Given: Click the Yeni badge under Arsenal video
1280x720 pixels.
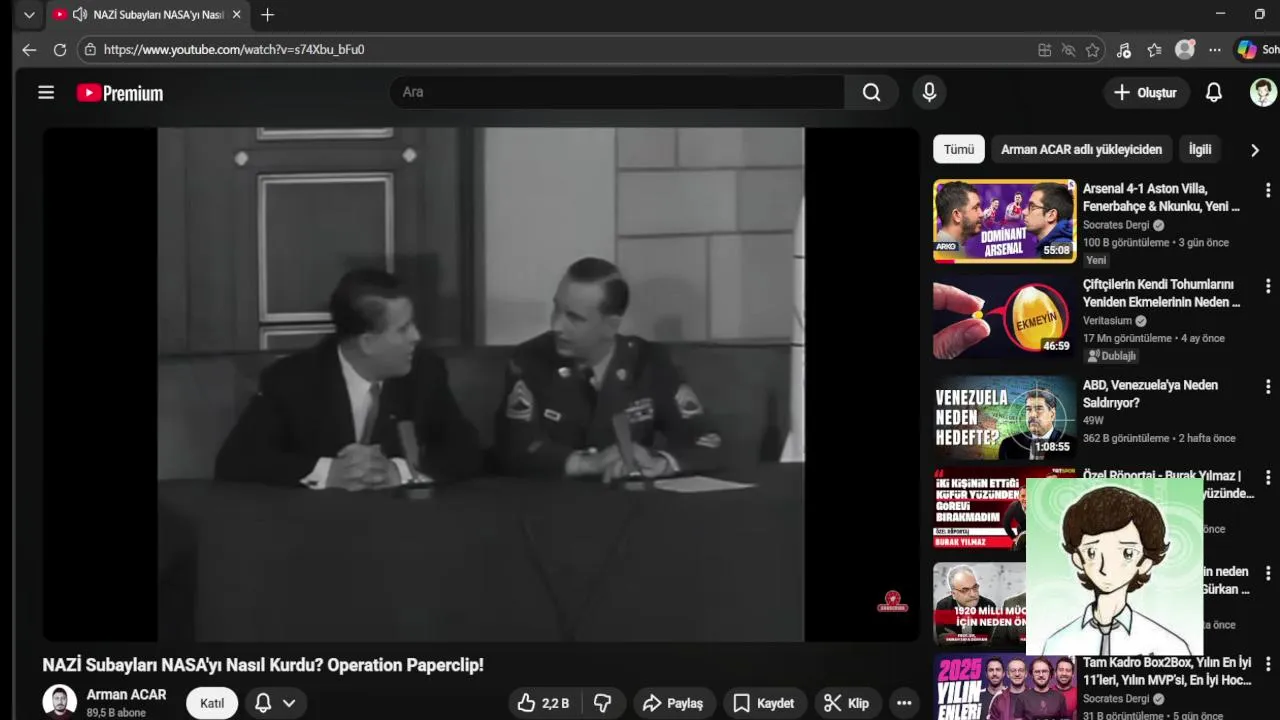Looking at the screenshot, I should (x=1096, y=260).
